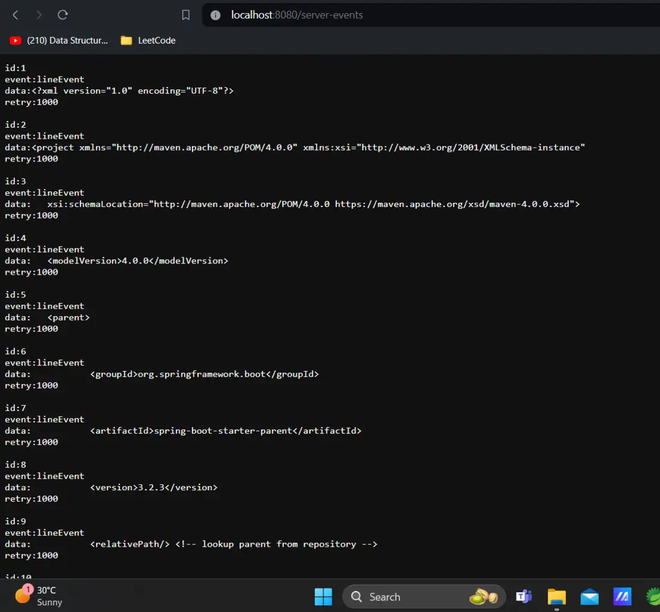Open the blue slashed-icon app on taskbar
This screenshot has width=660, height=612.
[x=622, y=596]
